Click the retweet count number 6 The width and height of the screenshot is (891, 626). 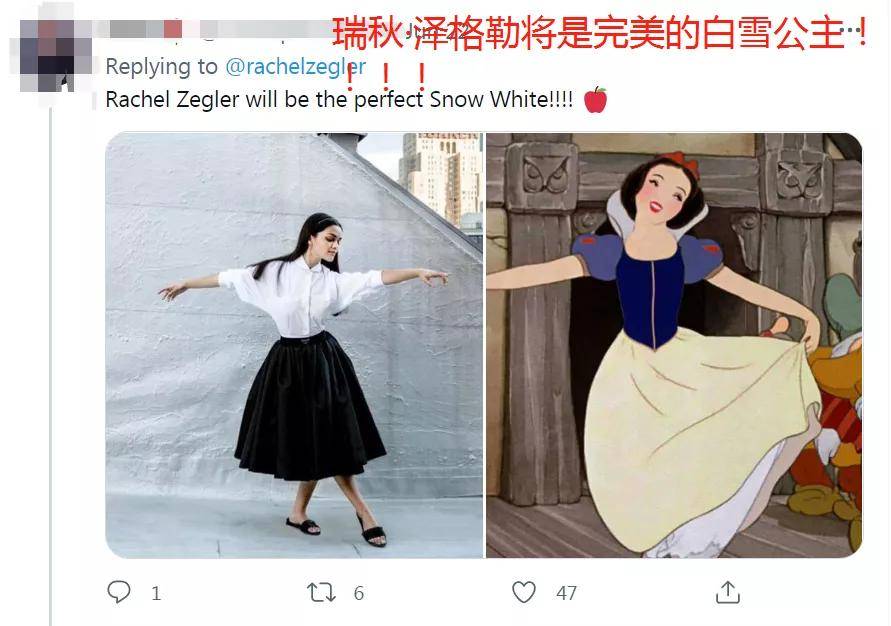click(x=359, y=594)
